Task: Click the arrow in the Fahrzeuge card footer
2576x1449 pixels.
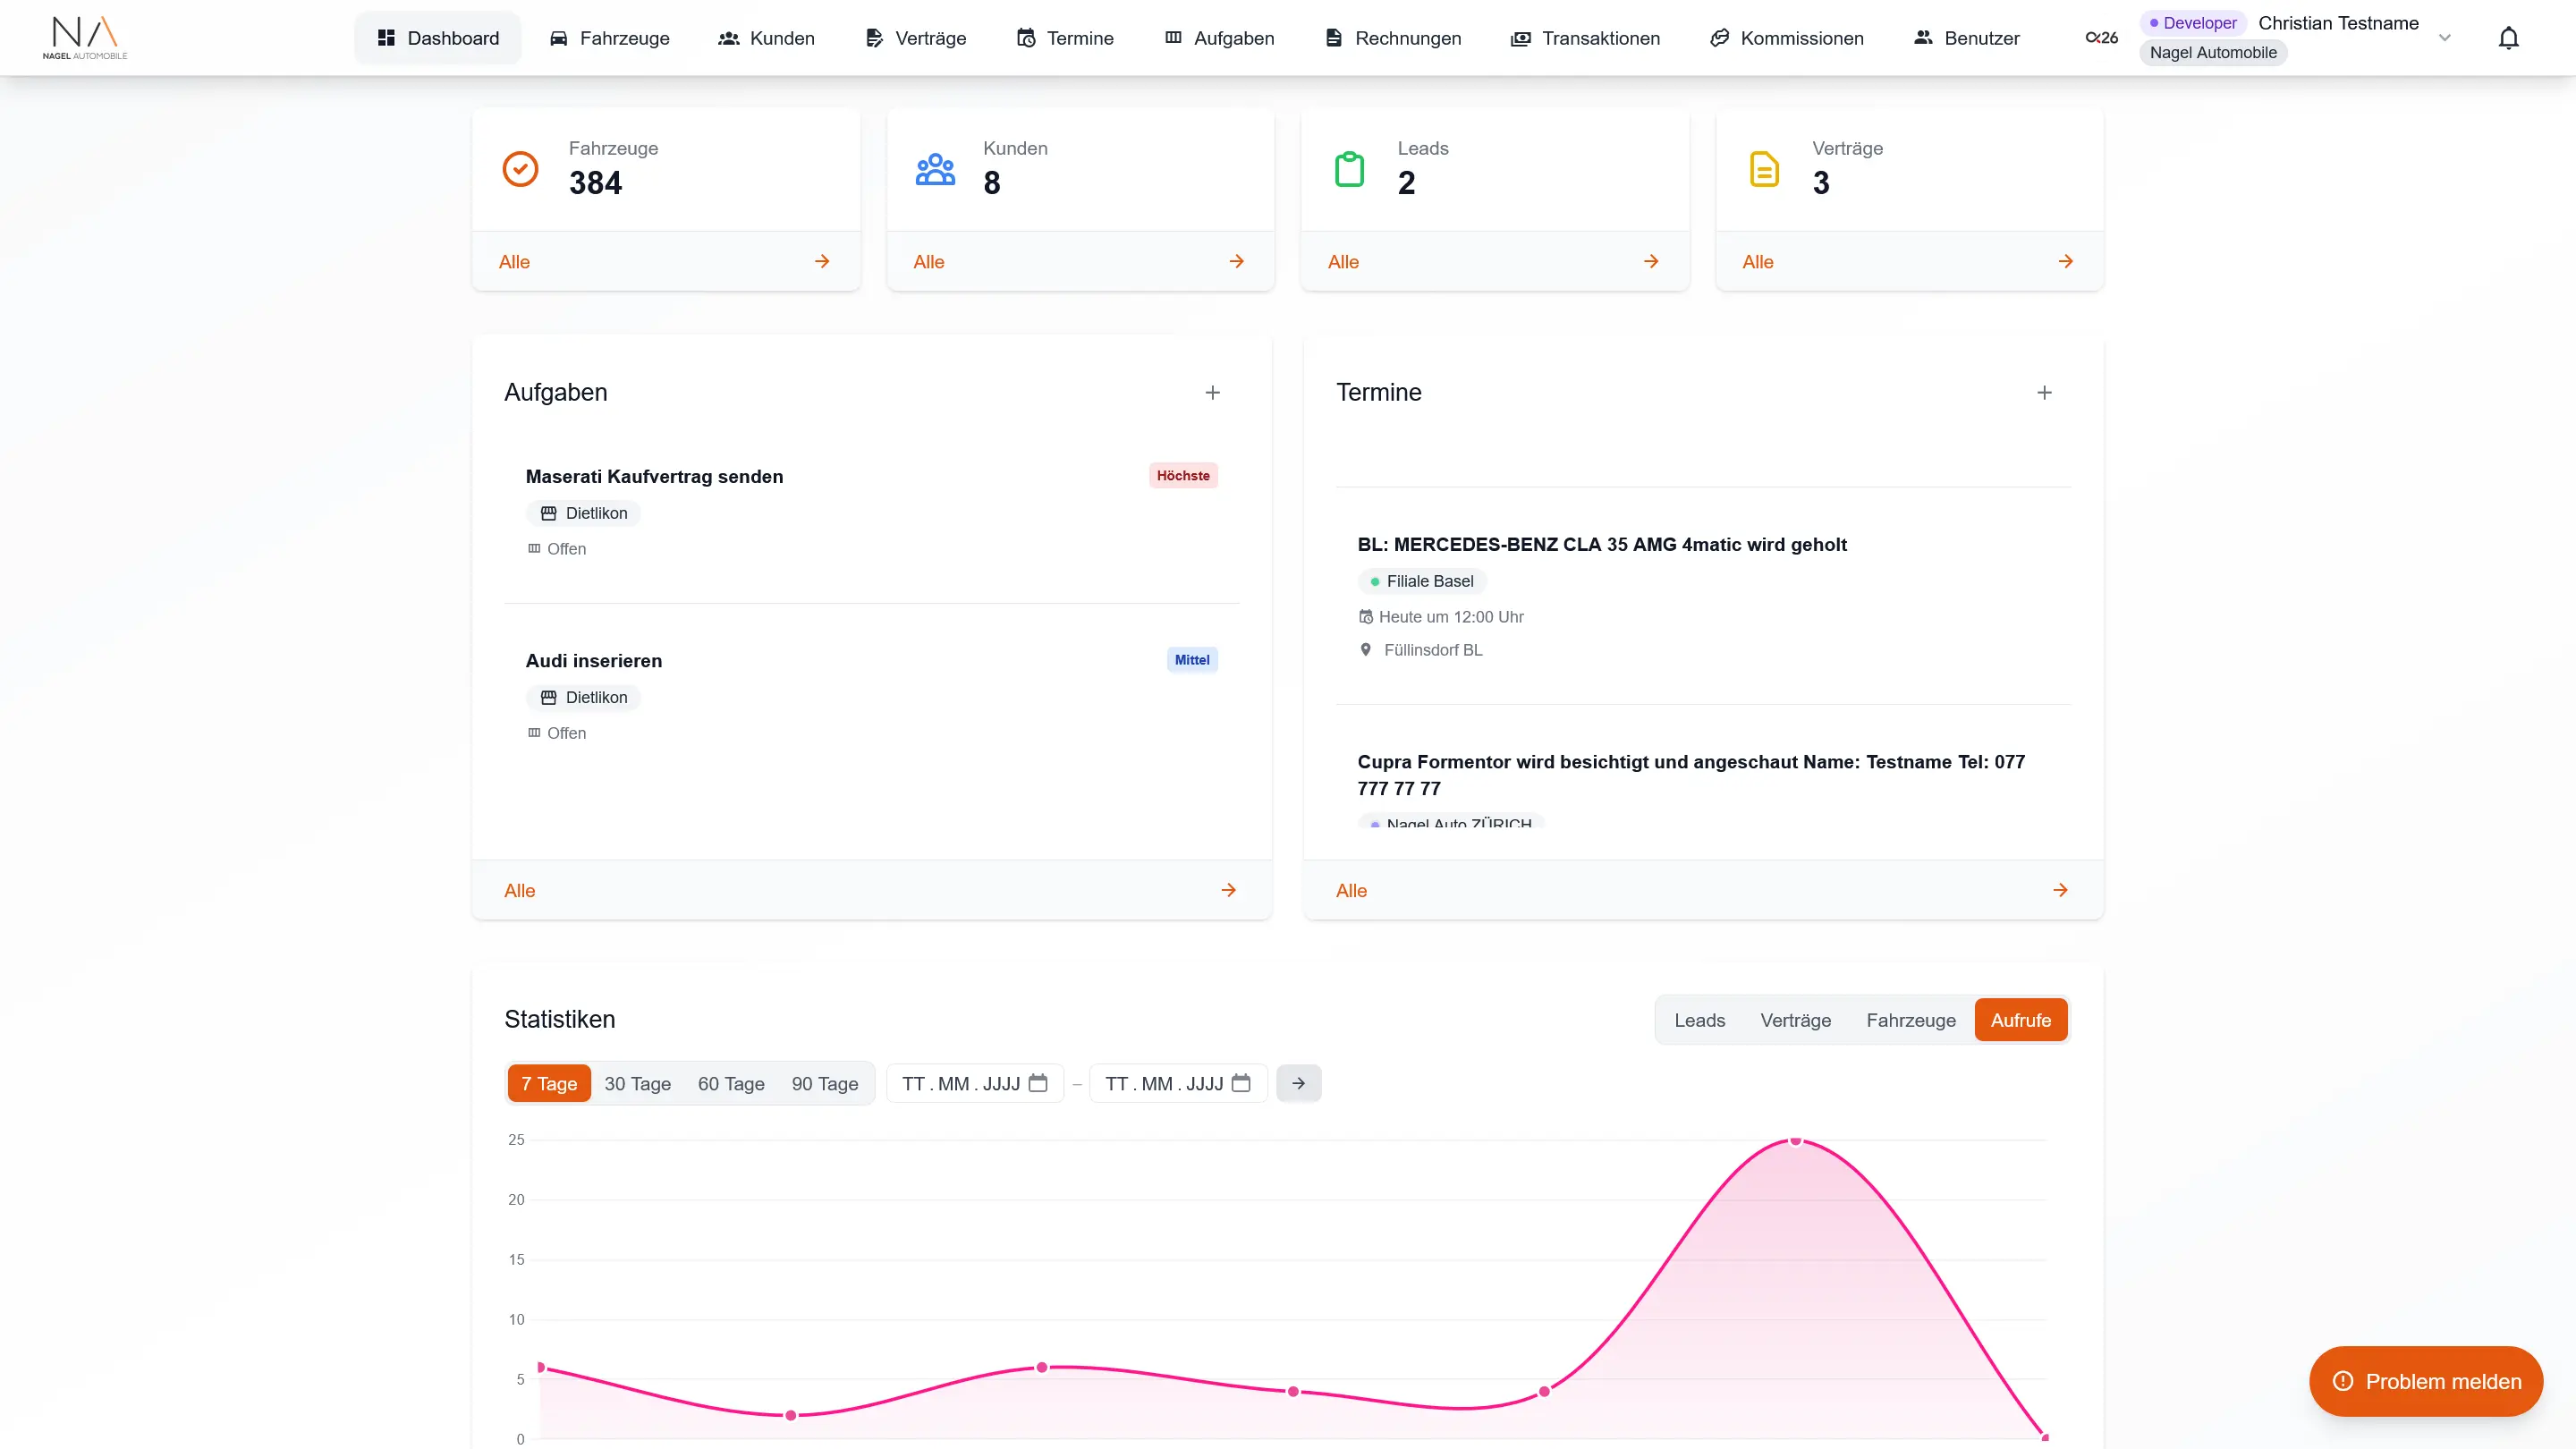Action: (822, 261)
